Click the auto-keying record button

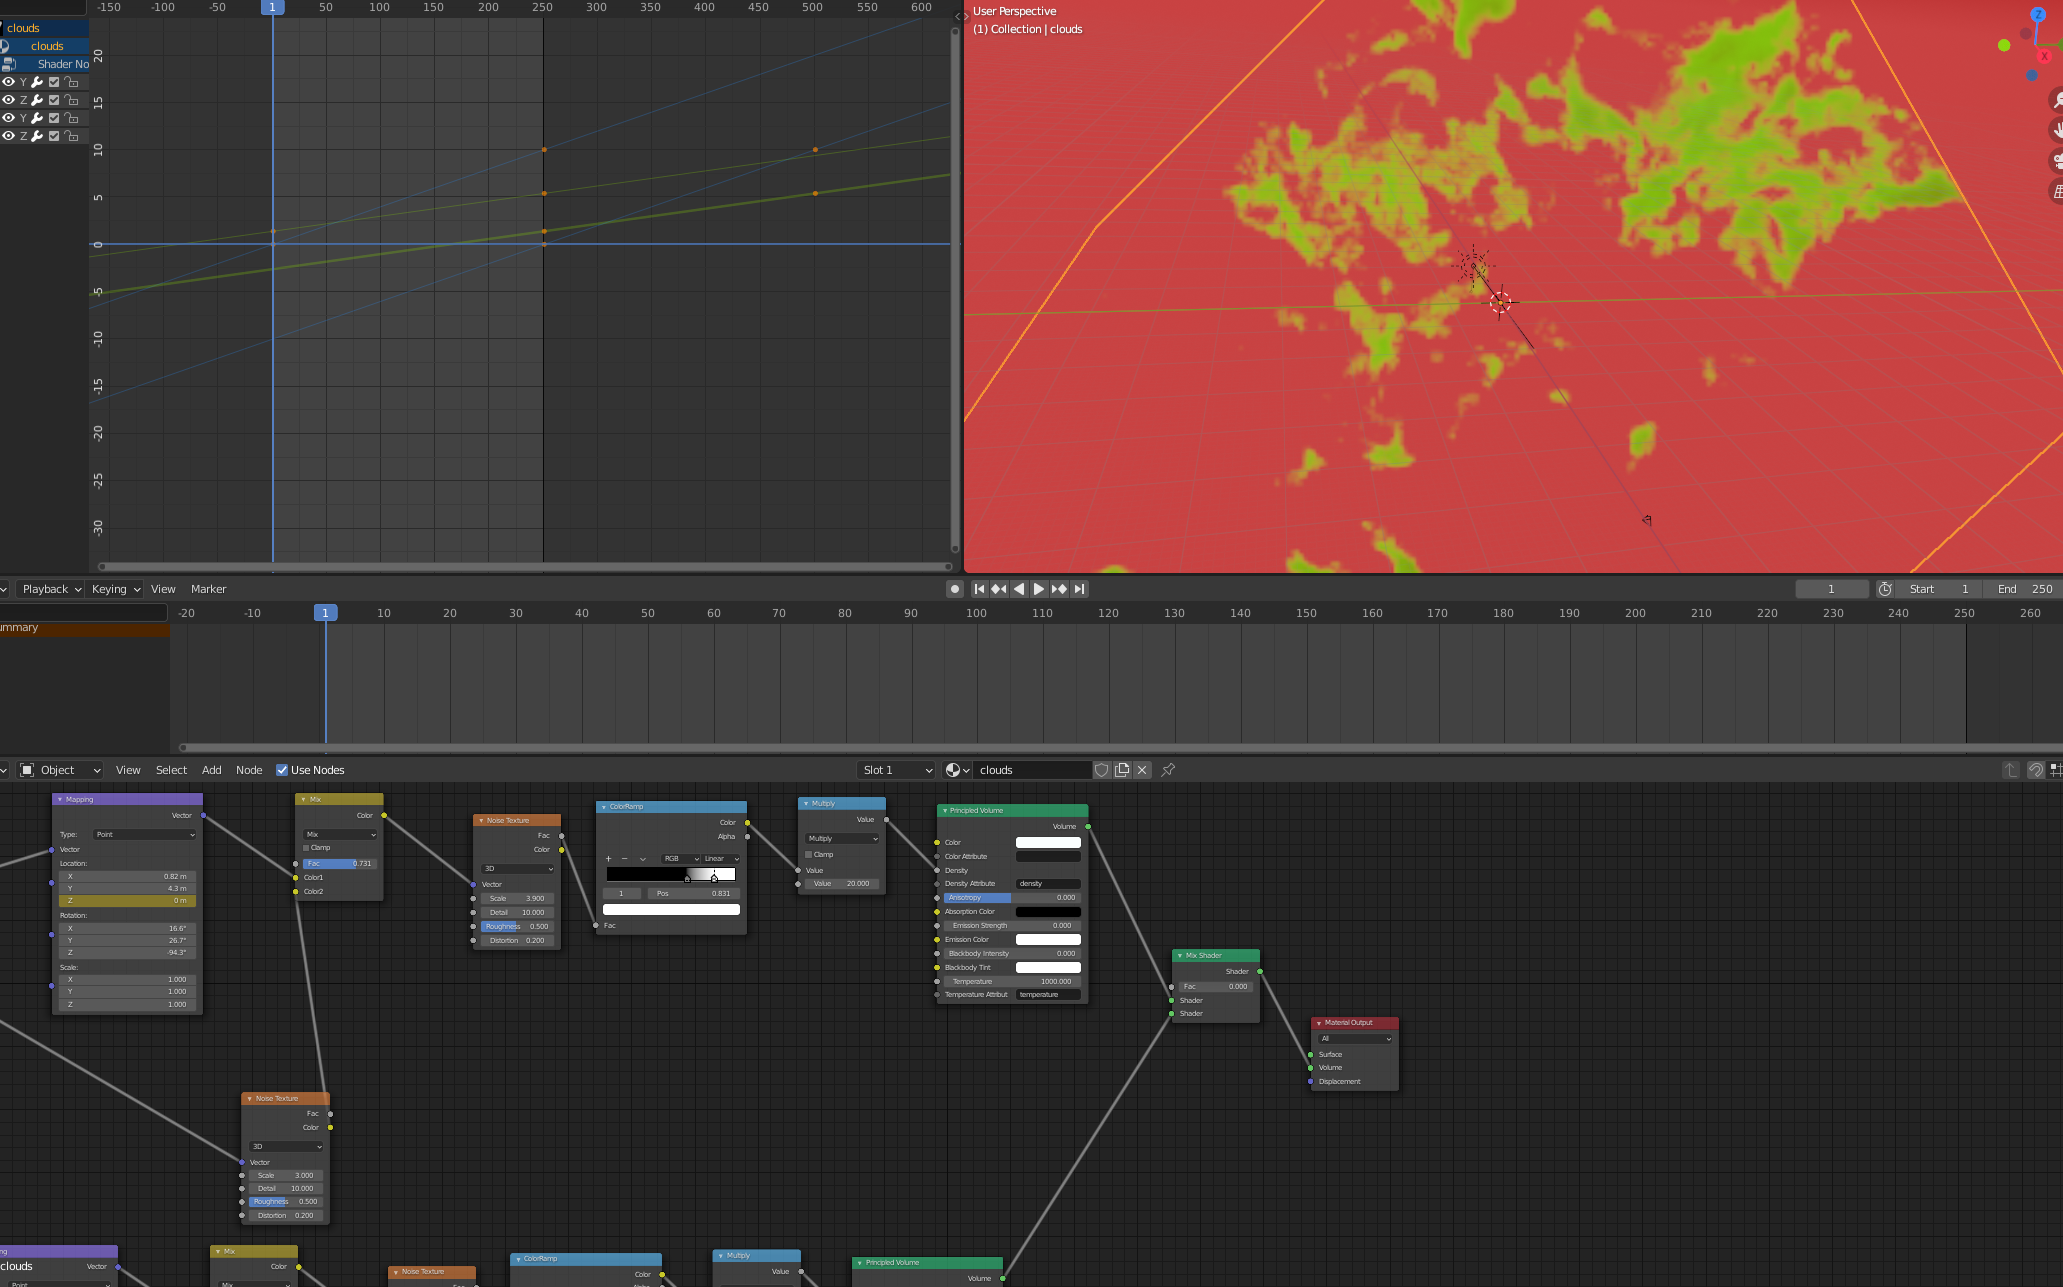[954, 589]
